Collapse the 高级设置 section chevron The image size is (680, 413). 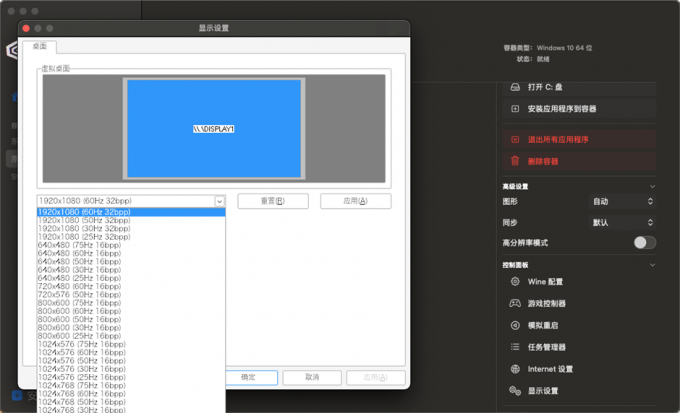point(652,187)
